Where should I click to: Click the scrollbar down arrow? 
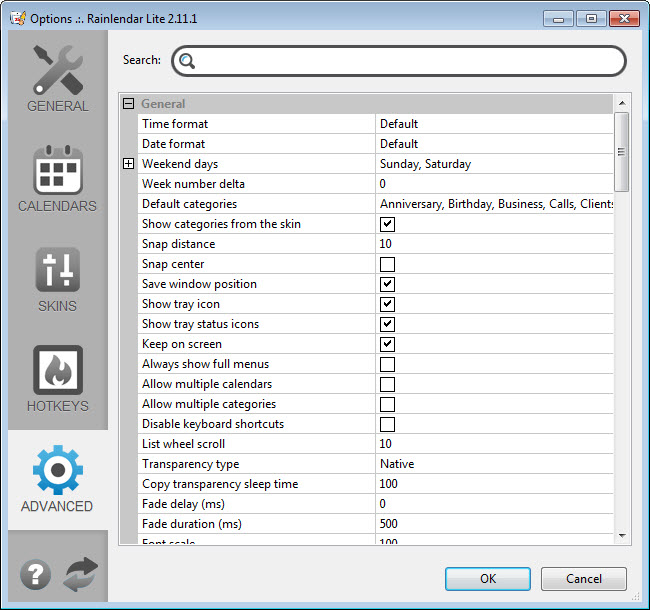(x=622, y=535)
